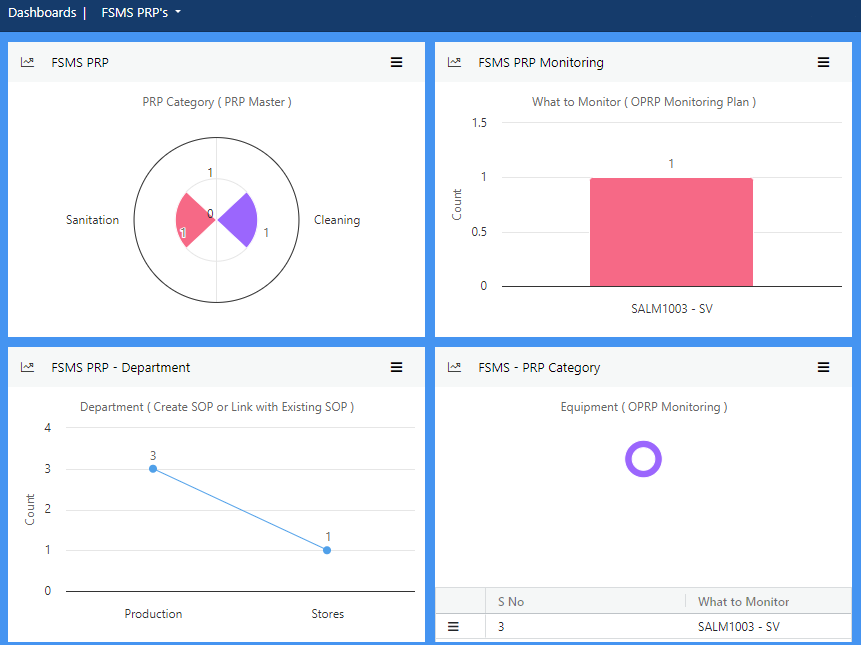Go to the Dashboards link
861x645 pixels.
pos(42,13)
